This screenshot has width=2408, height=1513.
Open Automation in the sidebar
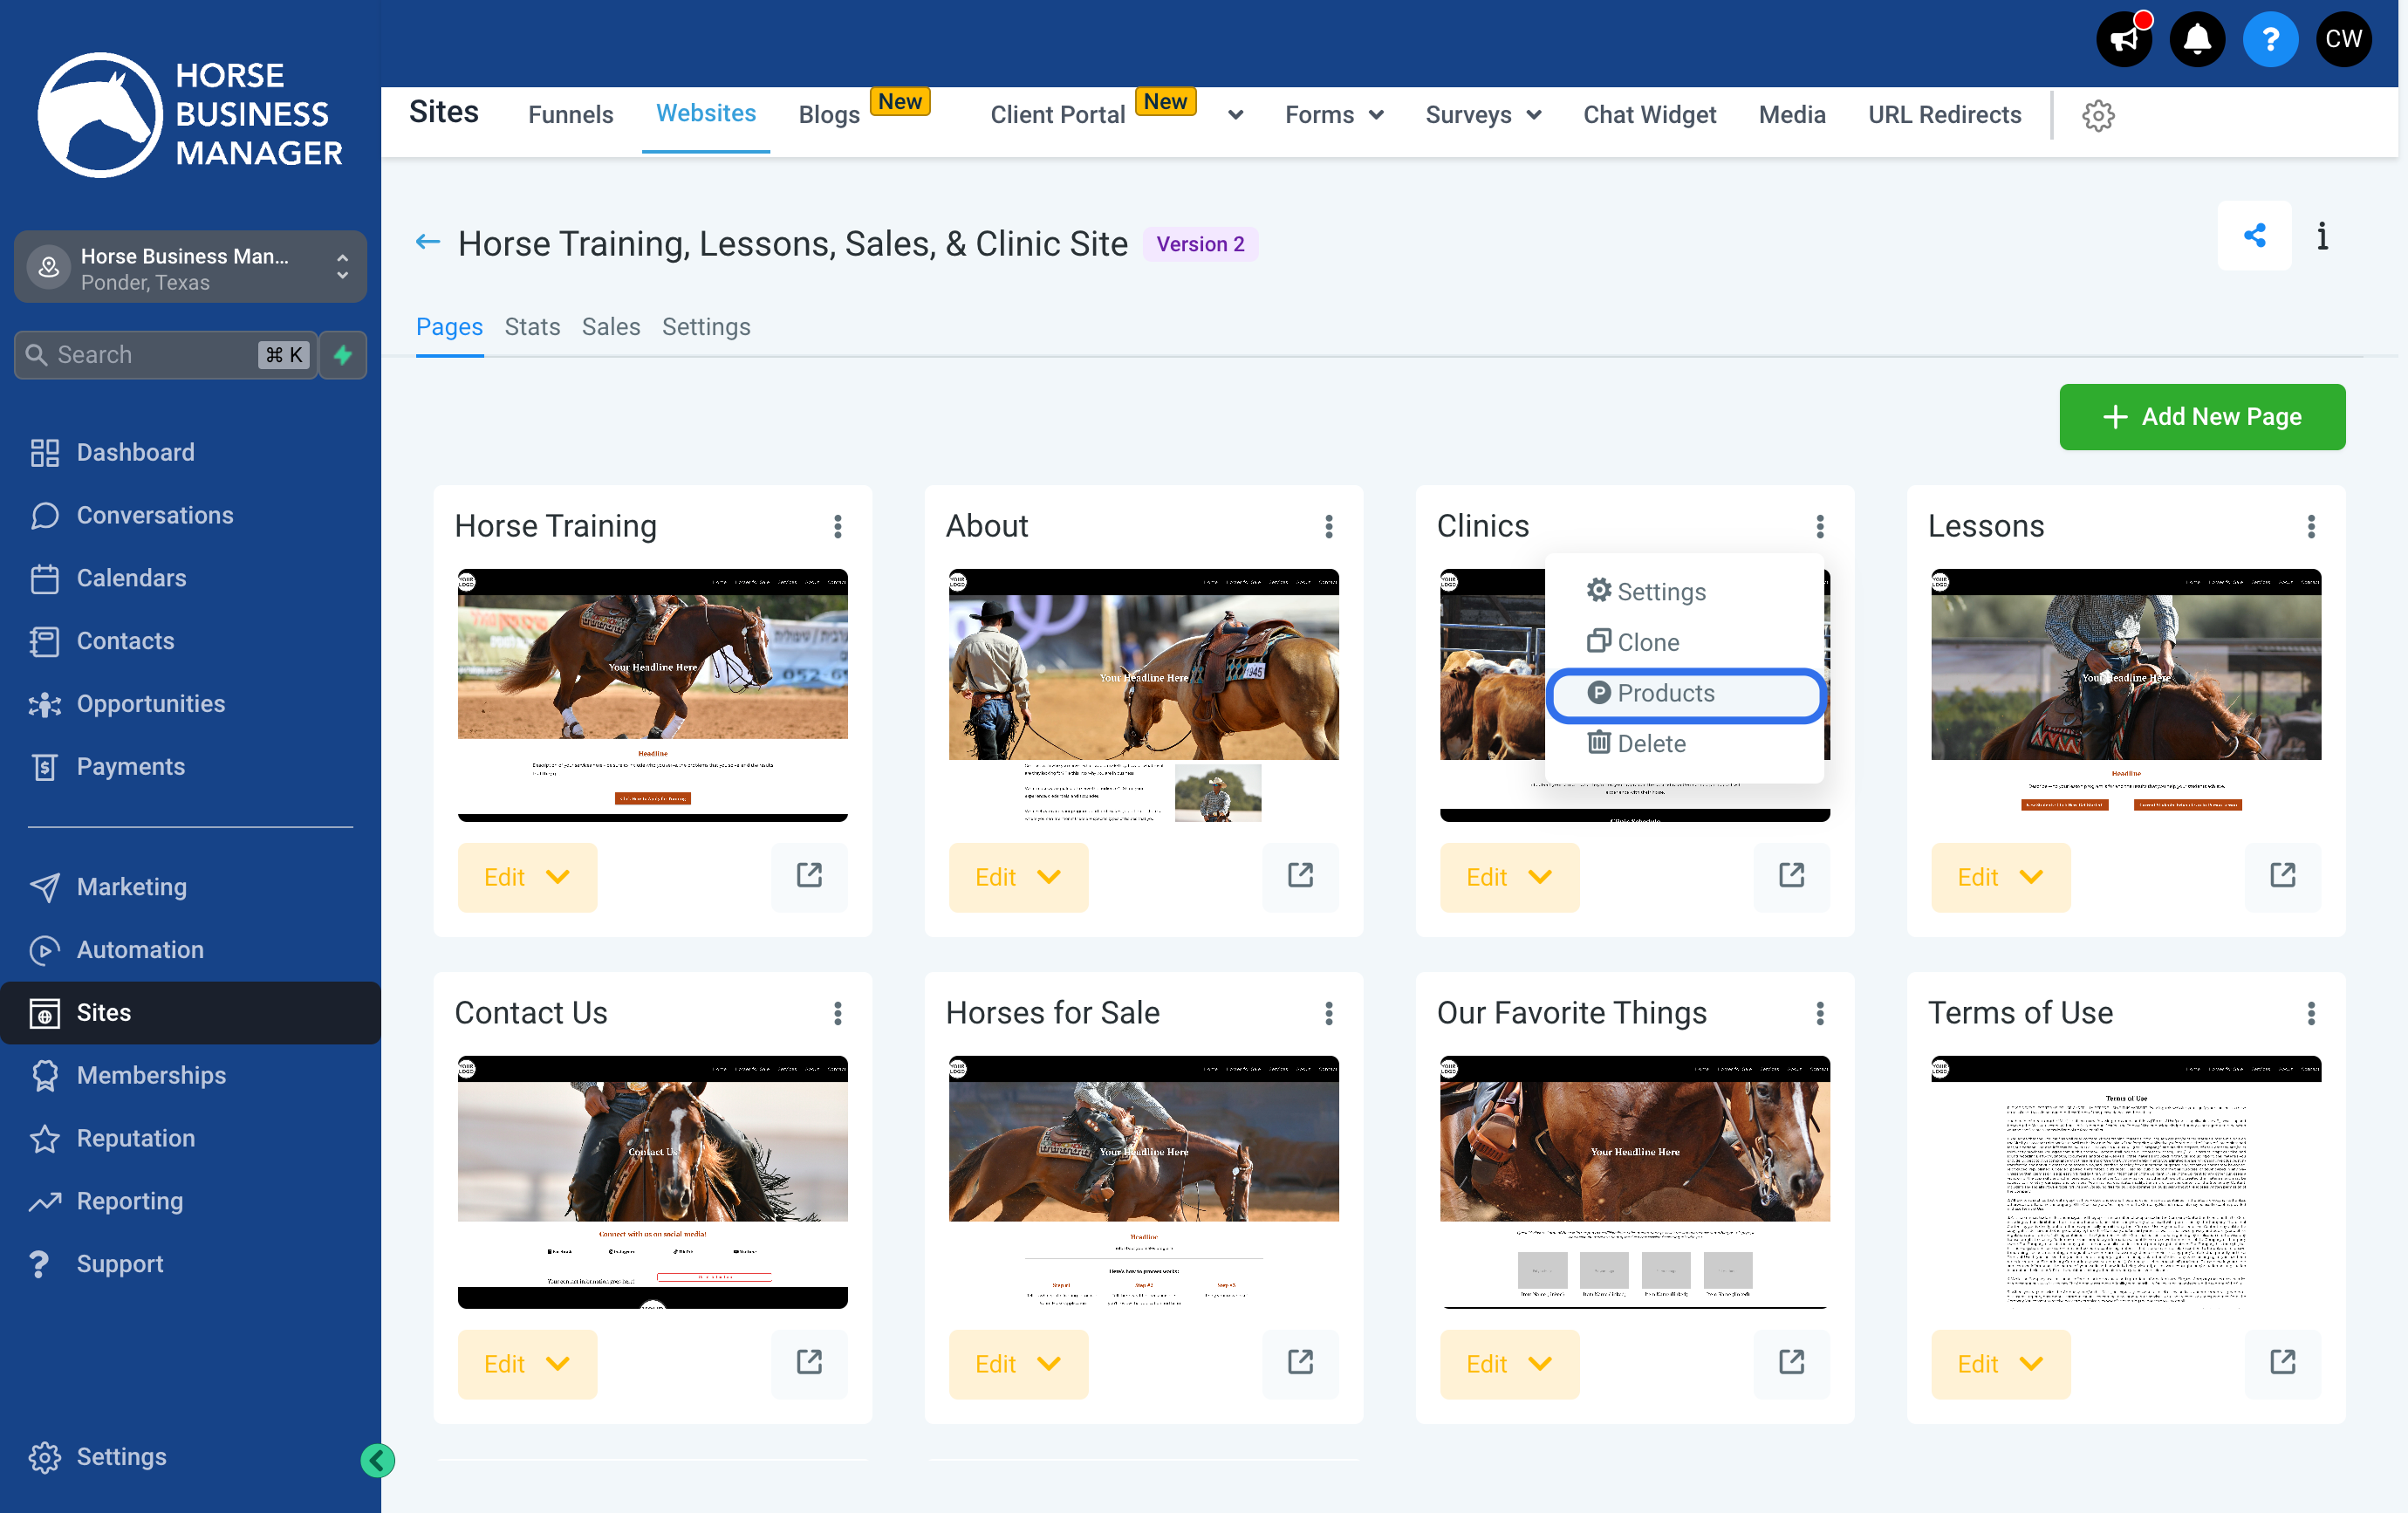(140, 950)
